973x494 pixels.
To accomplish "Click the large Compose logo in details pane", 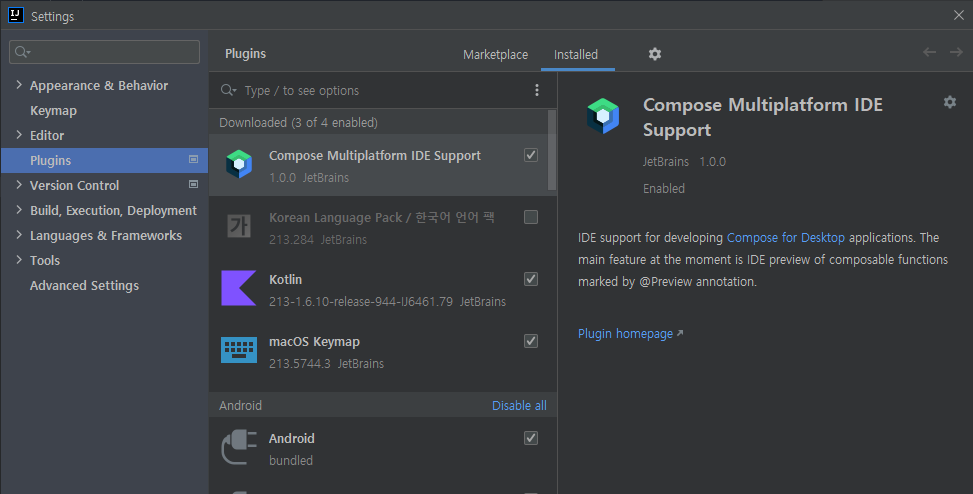I will 603,116.
